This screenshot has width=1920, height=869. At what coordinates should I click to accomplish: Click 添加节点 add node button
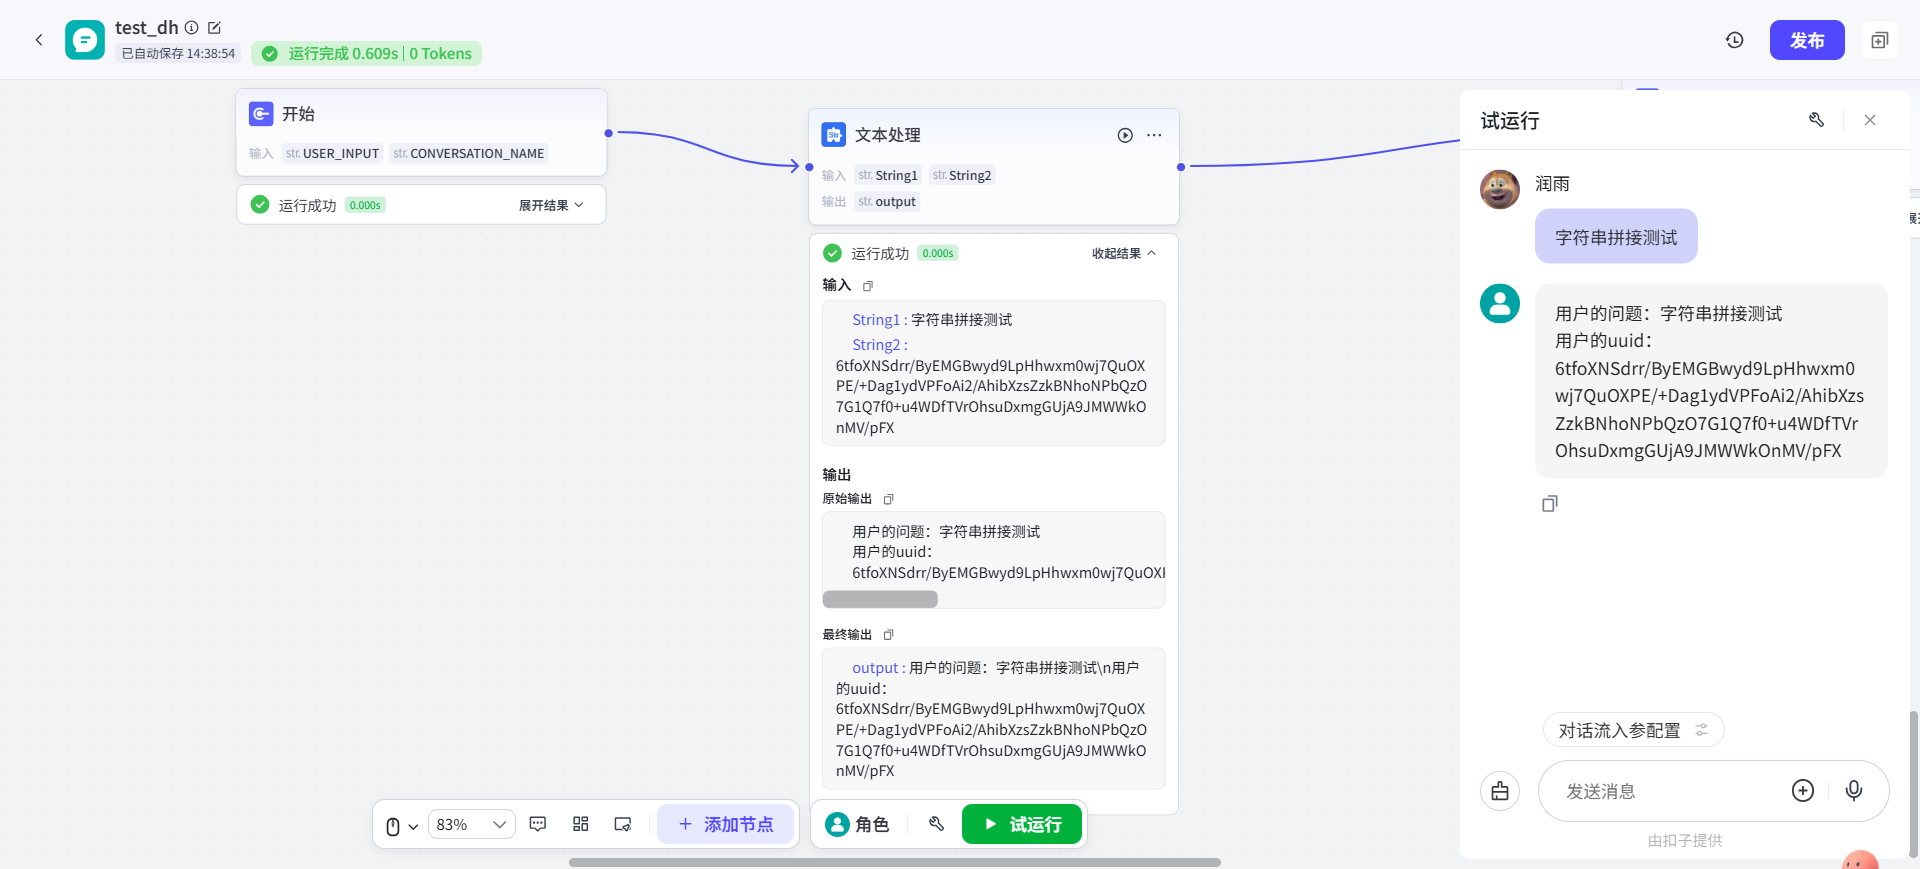tap(725, 824)
